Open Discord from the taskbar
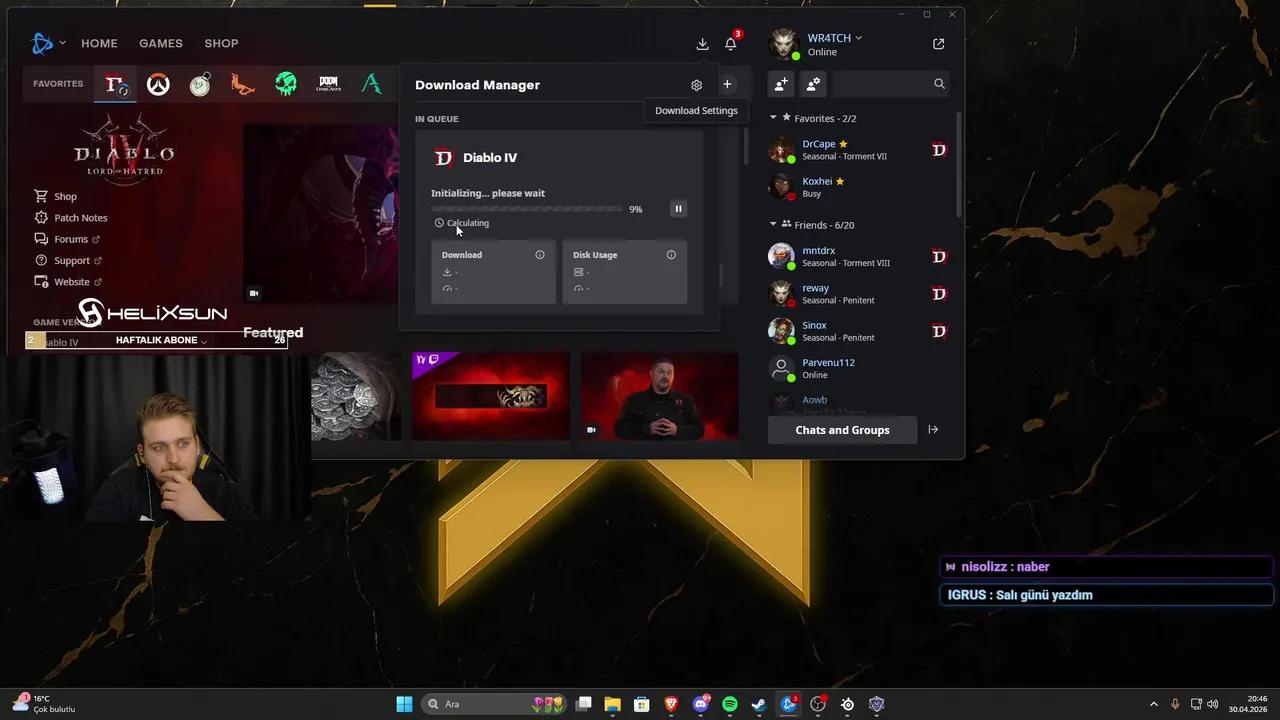 click(700, 704)
